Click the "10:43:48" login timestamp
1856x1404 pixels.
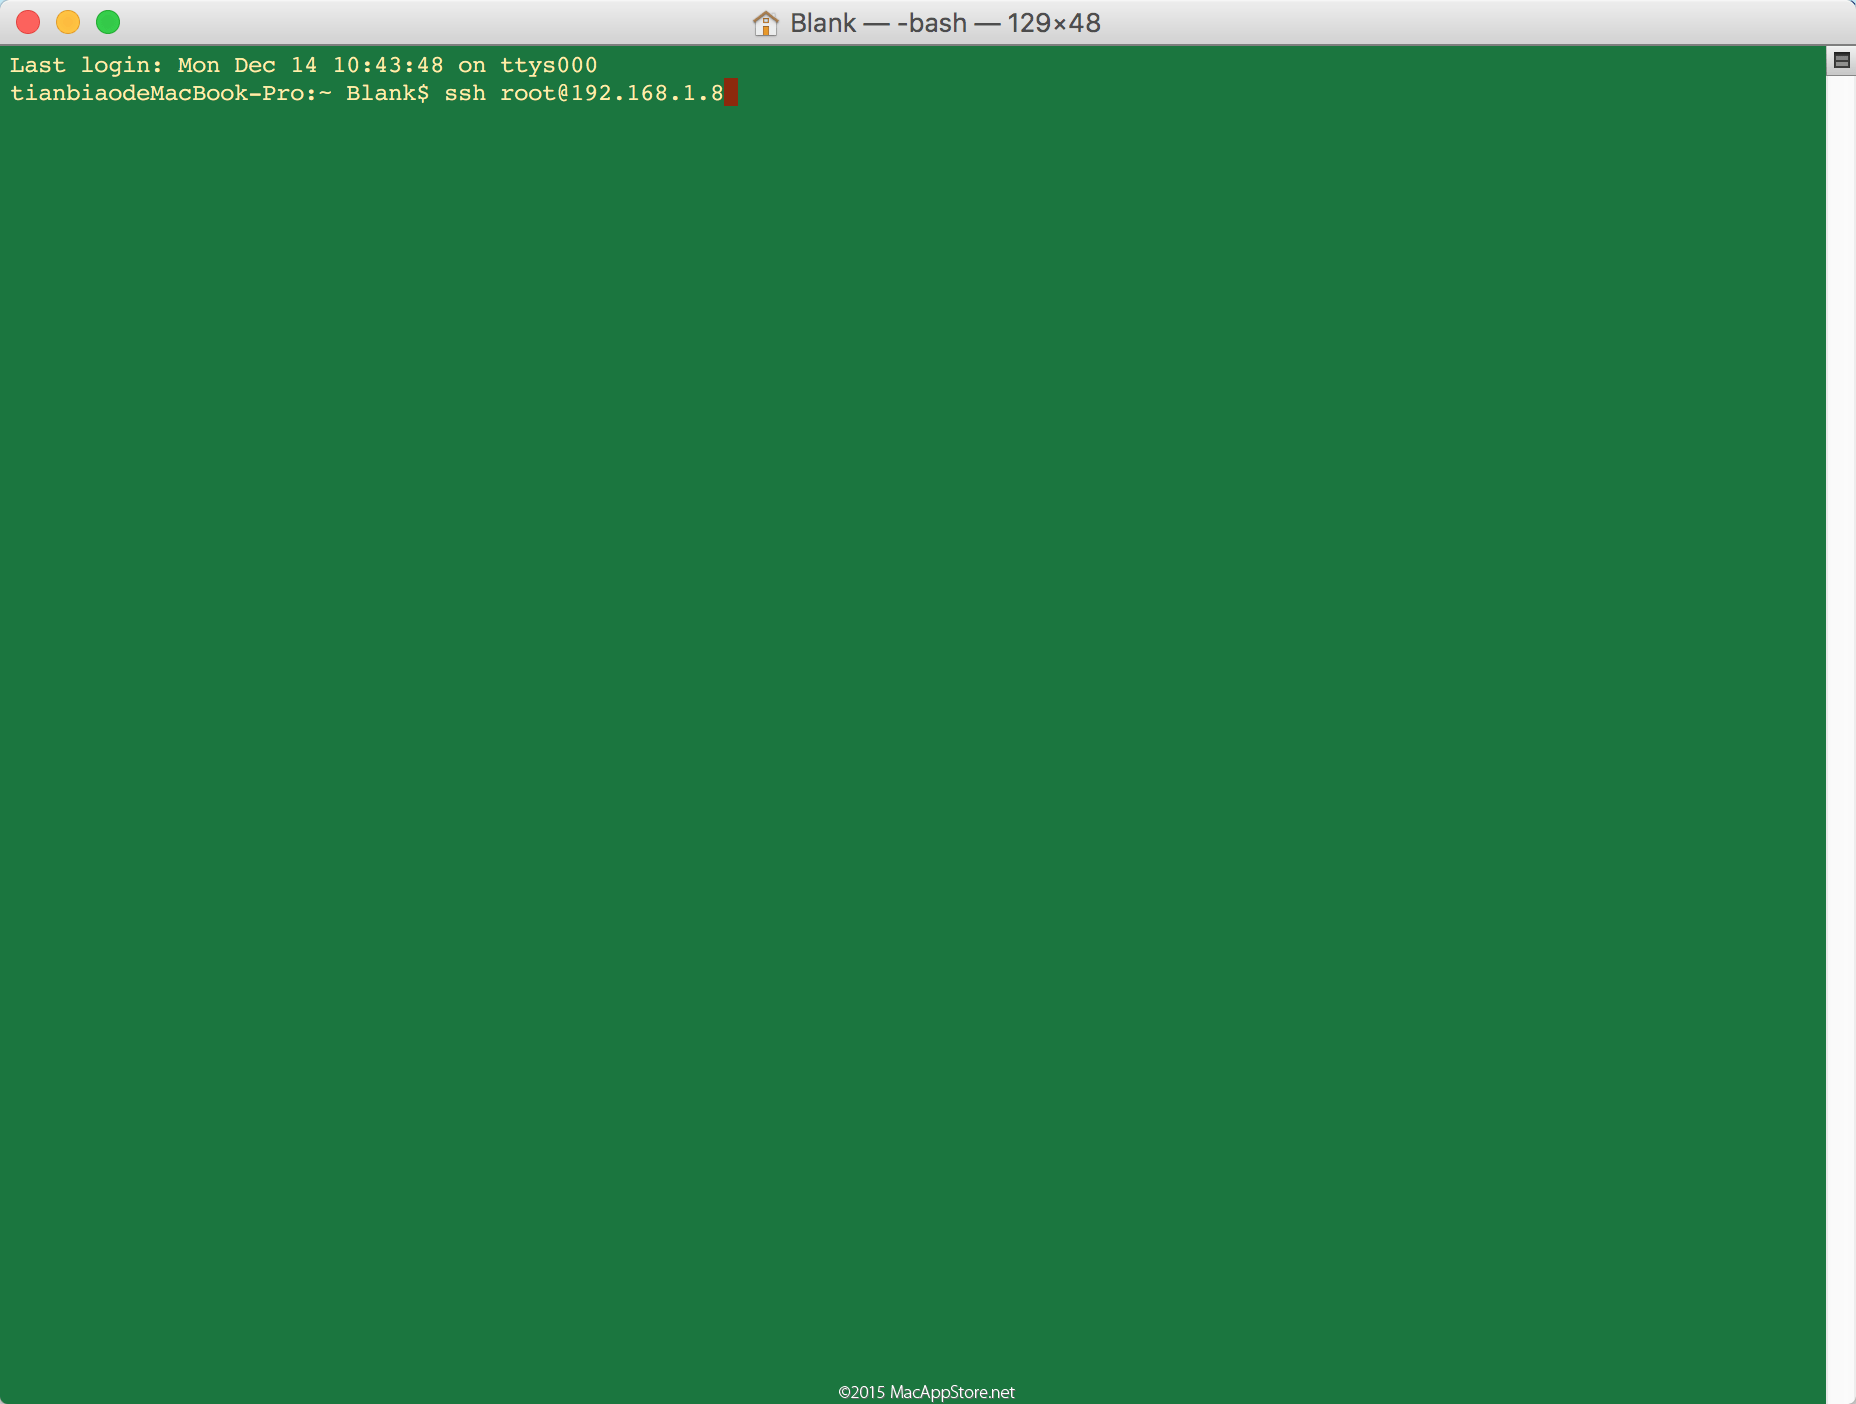[x=388, y=65]
